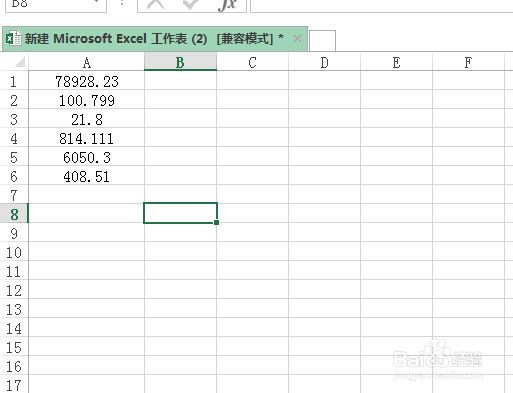Click into the formula bar input
The height and width of the screenshot is (393, 513).
pos(381,5)
